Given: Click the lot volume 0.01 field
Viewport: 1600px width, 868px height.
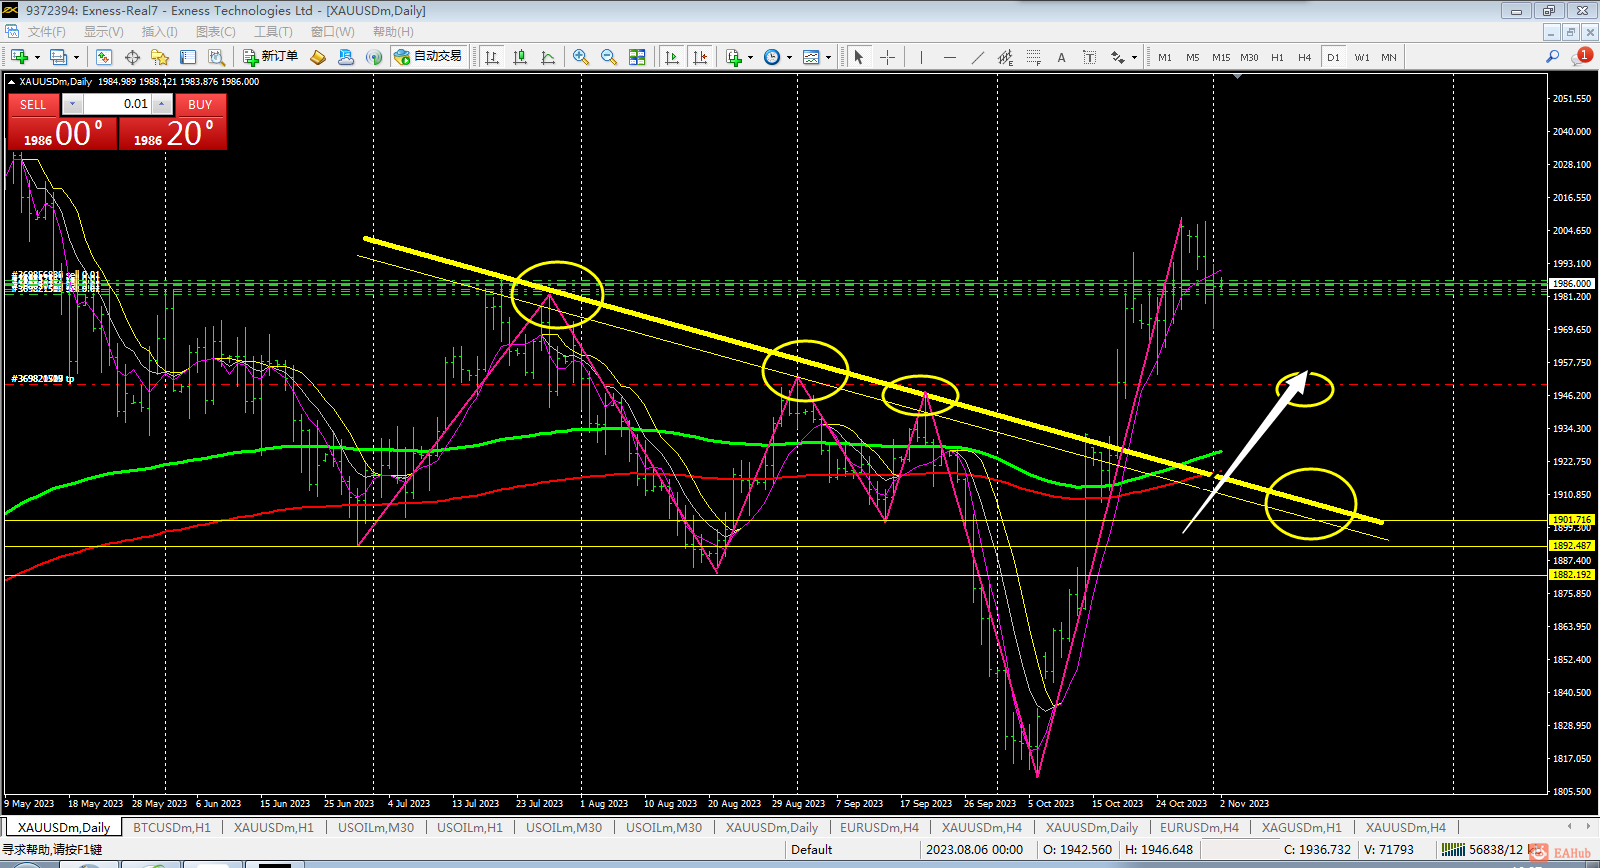Looking at the screenshot, I should [117, 104].
